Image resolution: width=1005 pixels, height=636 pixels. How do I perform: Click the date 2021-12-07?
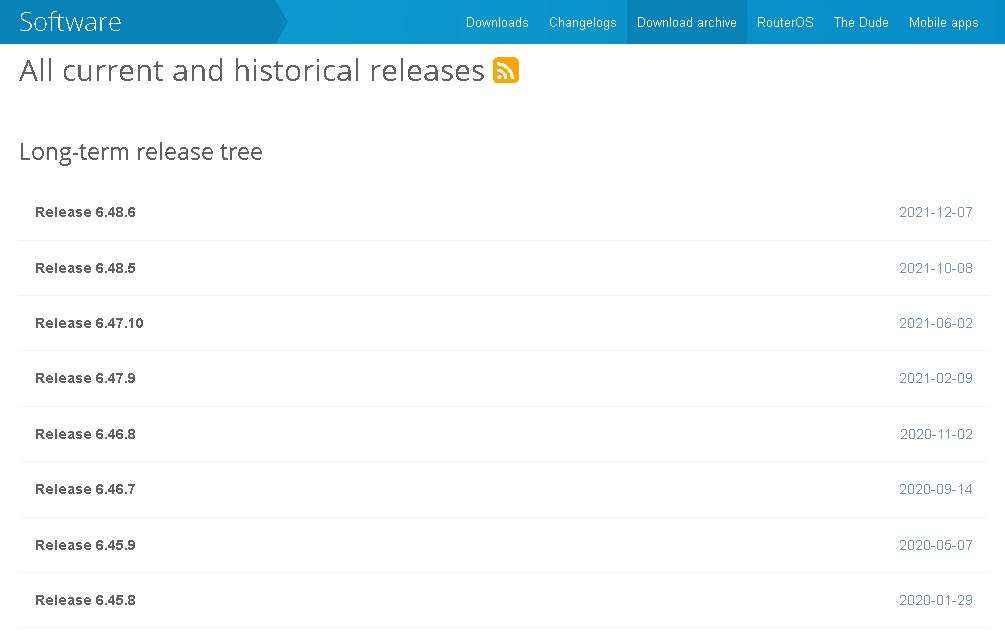[936, 212]
